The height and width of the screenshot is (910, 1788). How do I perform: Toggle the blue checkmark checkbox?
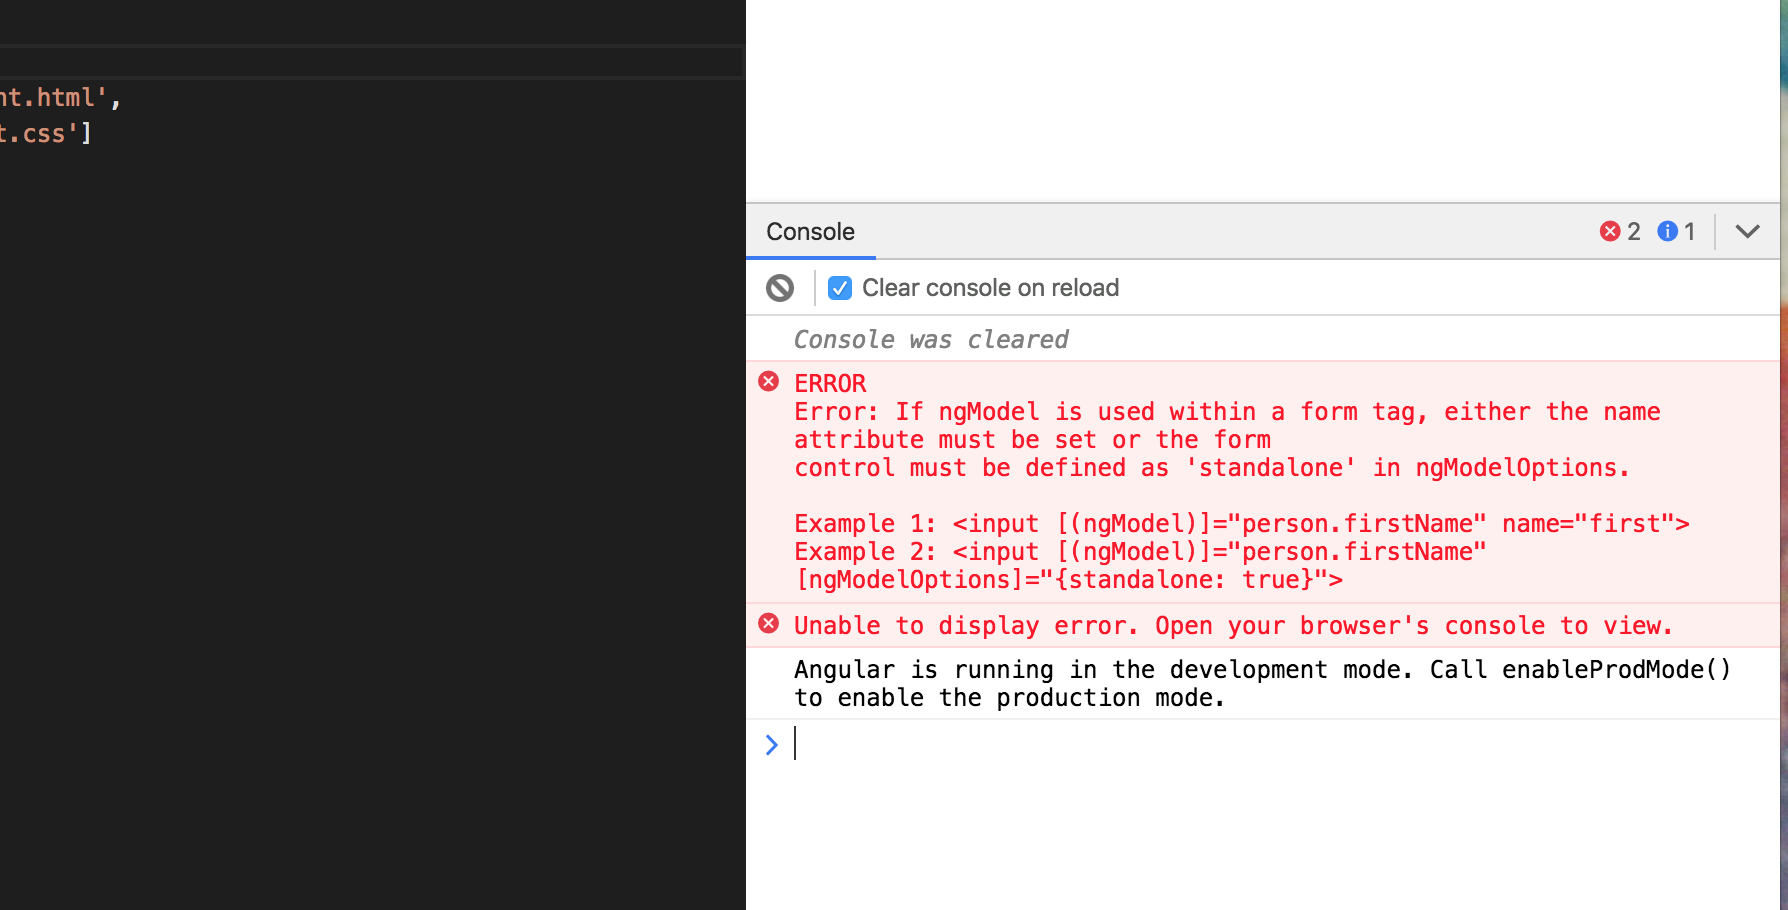click(x=839, y=287)
